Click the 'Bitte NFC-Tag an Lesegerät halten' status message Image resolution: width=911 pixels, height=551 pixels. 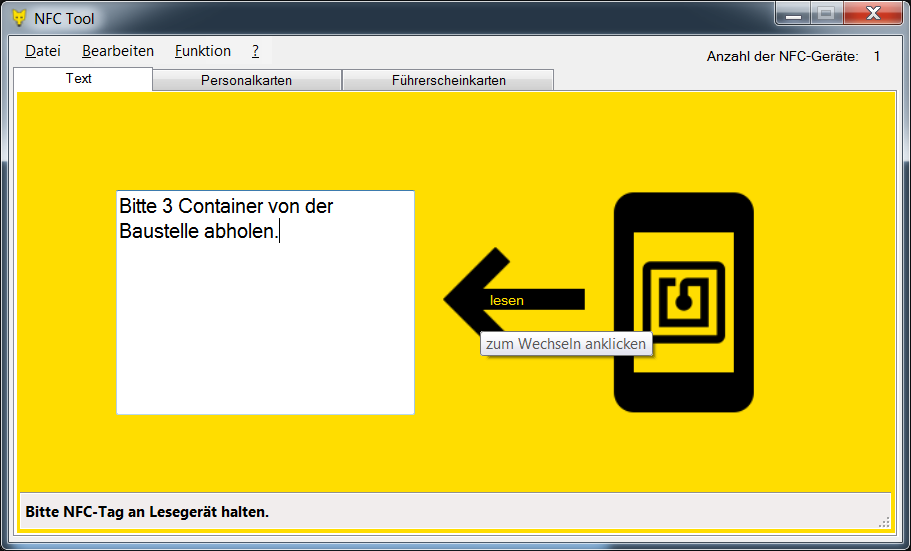[x=147, y=512]
